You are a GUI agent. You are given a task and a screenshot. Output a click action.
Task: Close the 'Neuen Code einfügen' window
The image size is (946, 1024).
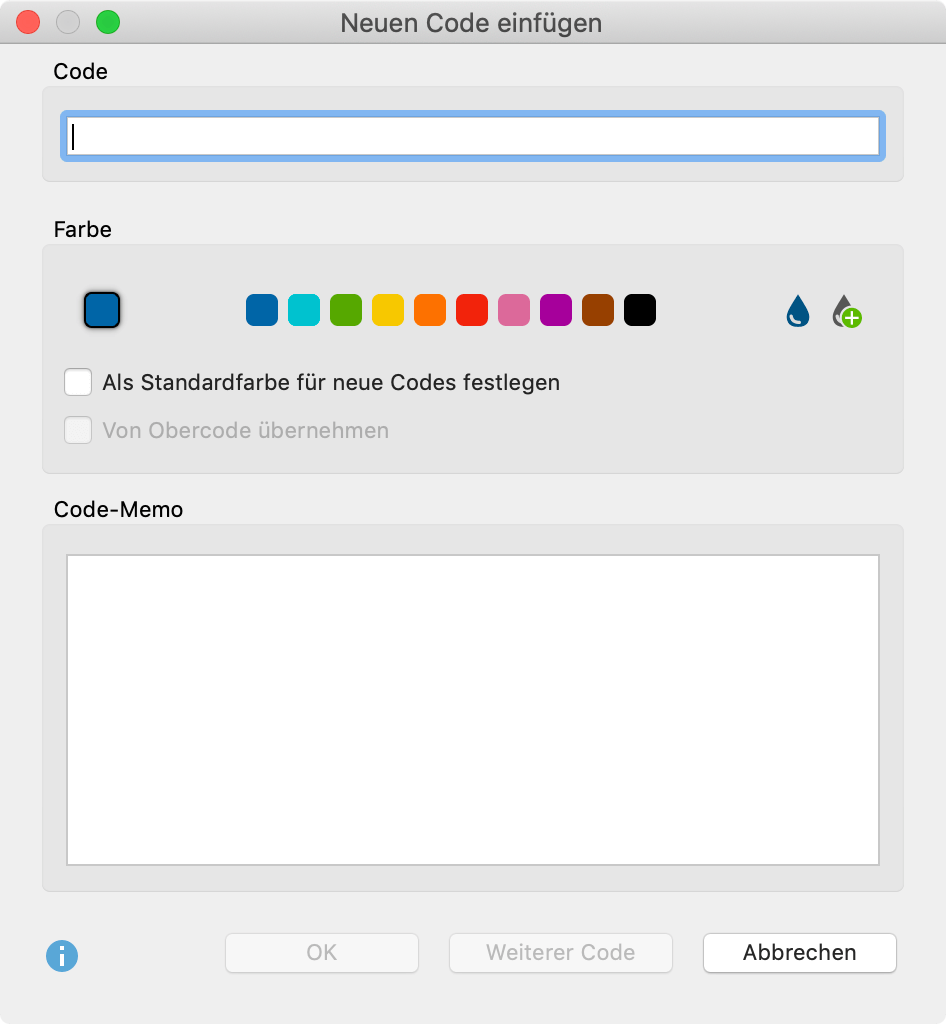tap(28, 22)
